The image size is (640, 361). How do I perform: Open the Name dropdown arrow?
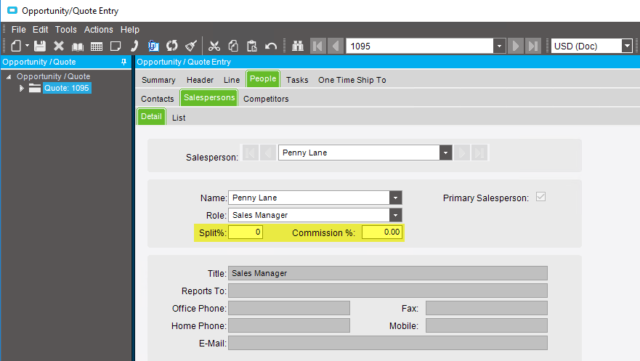[396, 198]
